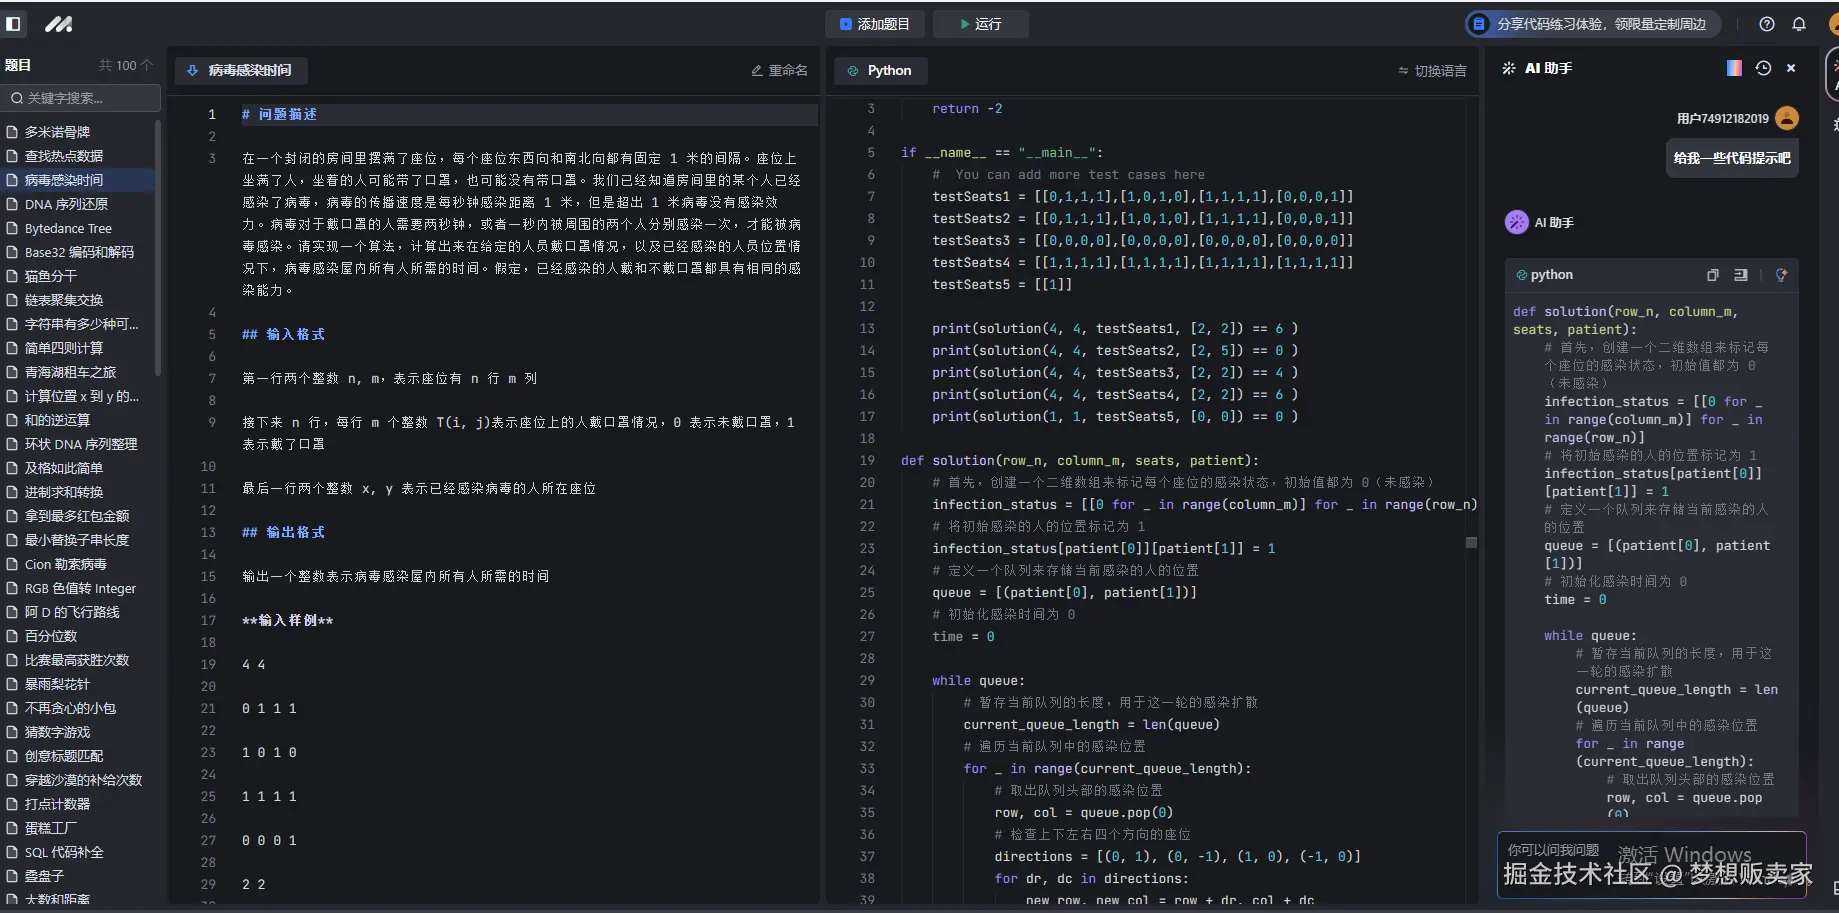
Task: Collapse the left sidebar with the panel icon
Action: (x=13, y=23)
